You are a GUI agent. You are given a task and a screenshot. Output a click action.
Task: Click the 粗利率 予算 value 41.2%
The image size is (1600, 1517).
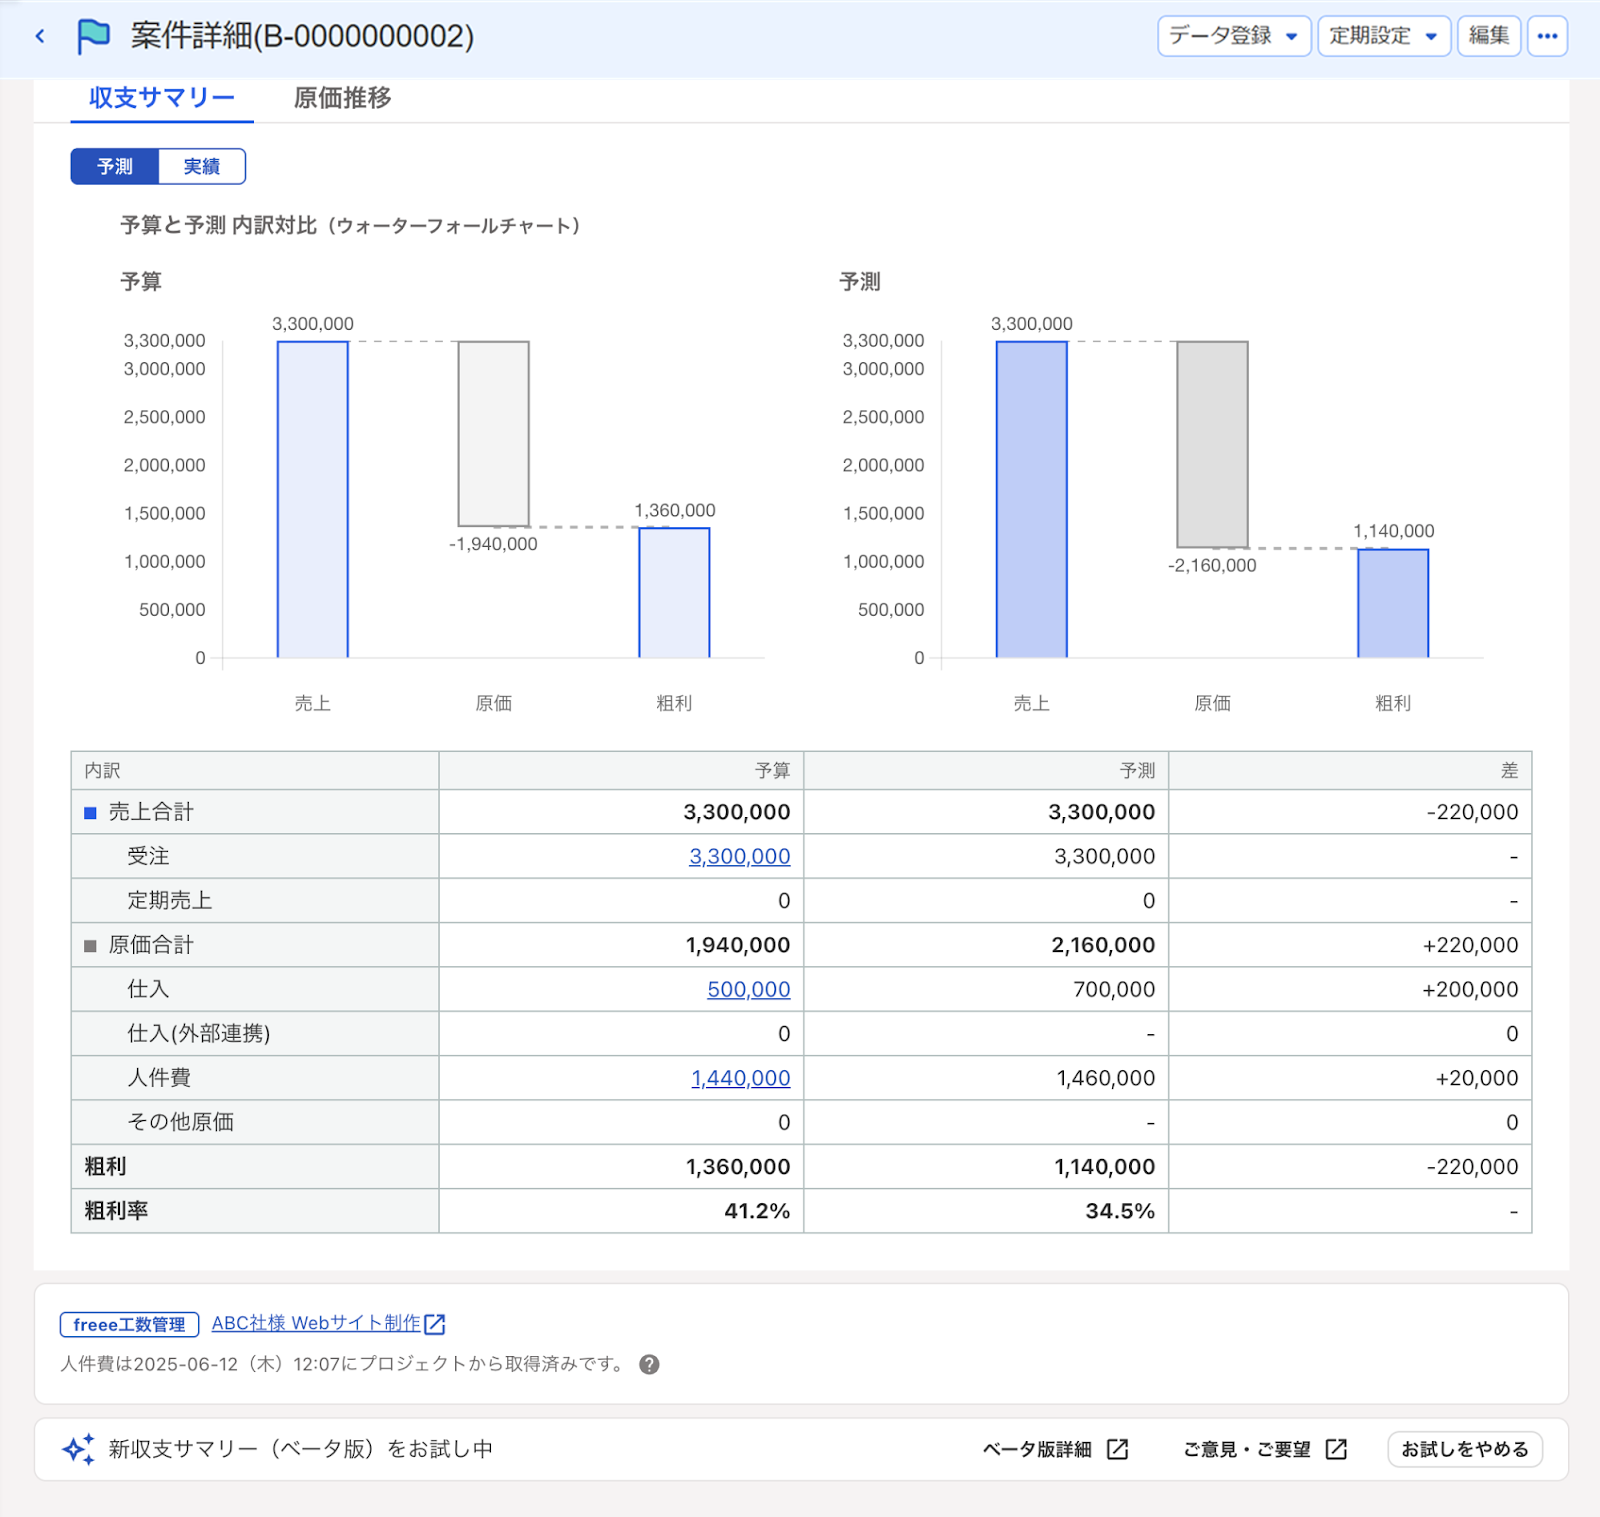tap(757, 1211)
